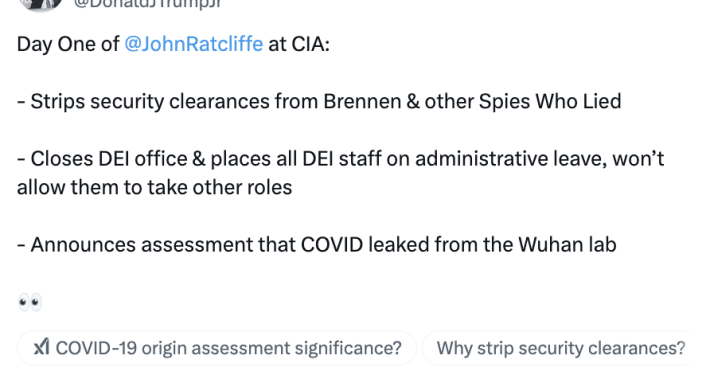This screenshot has width=710, height=375.
Task: Click the "Day One of" text
Action: (x=68, y=44)
